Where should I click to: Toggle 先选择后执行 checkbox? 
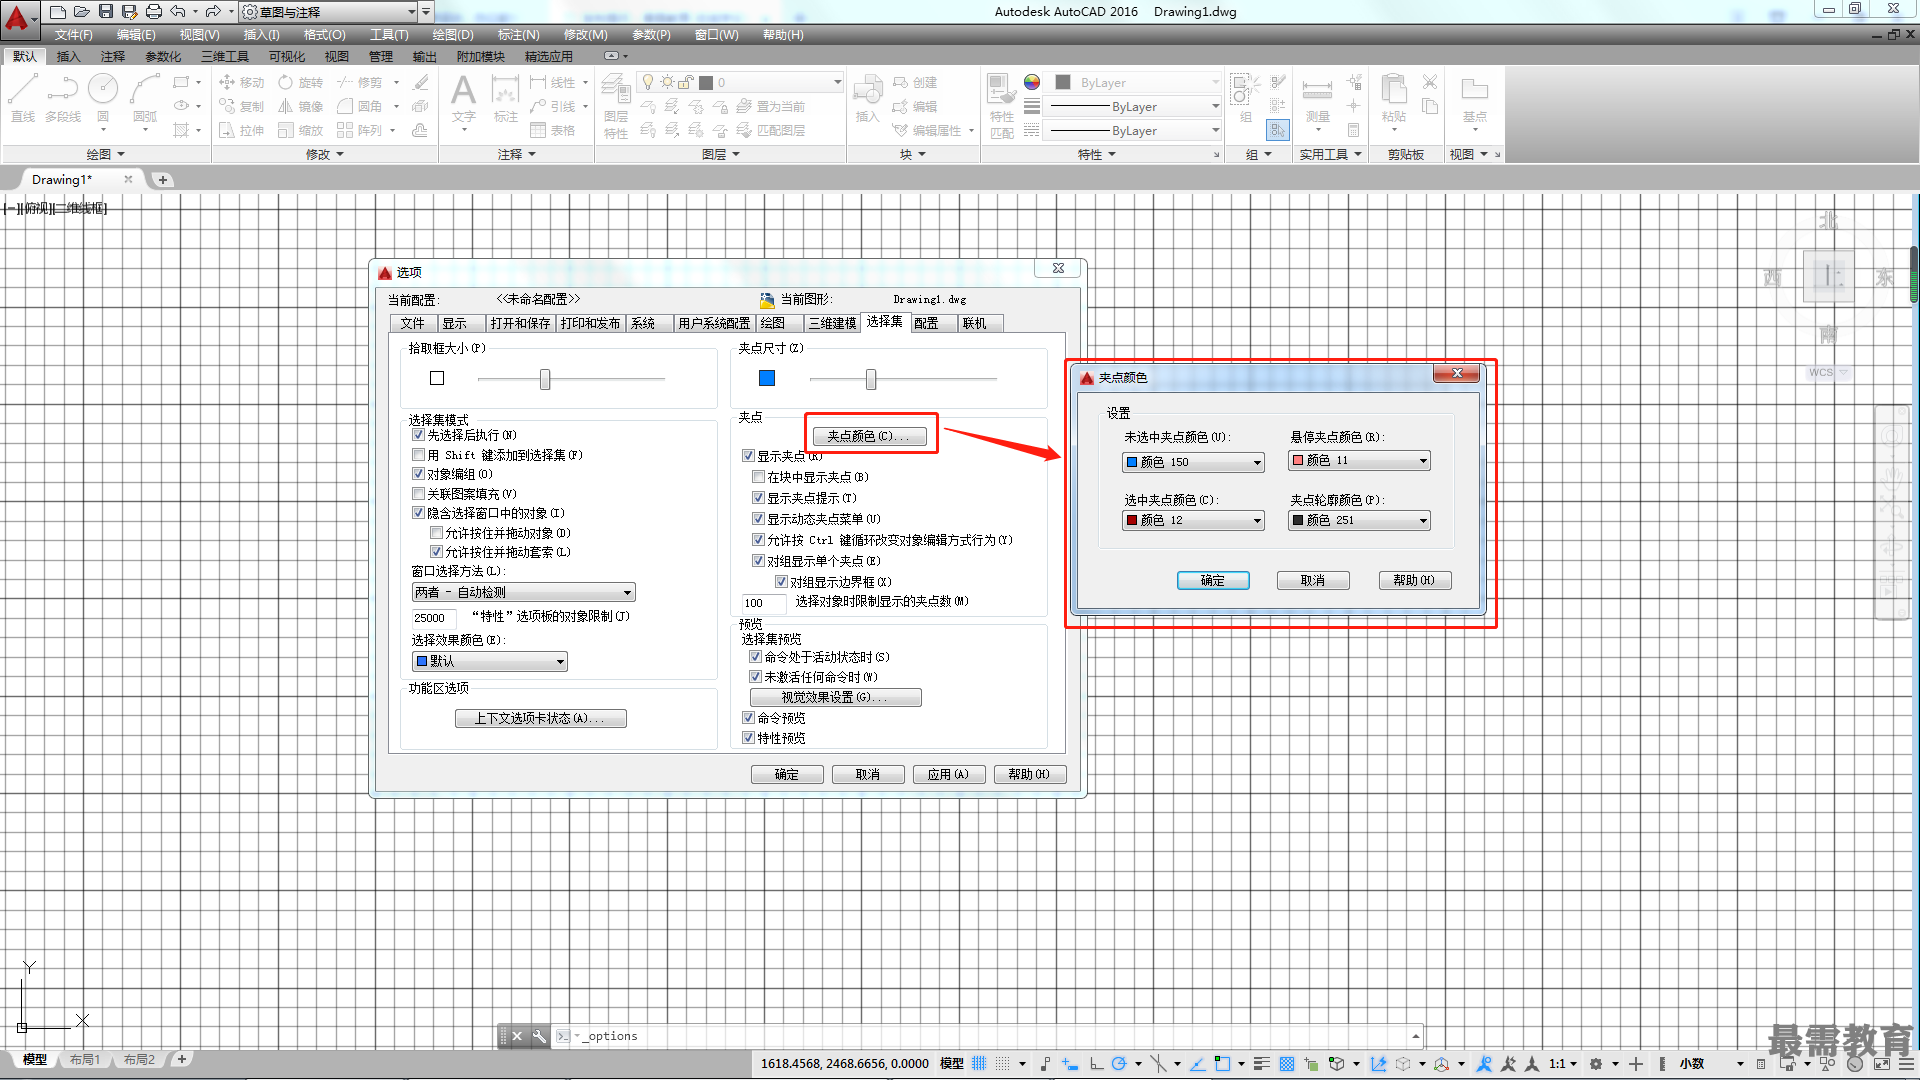(x=418, y=435)
